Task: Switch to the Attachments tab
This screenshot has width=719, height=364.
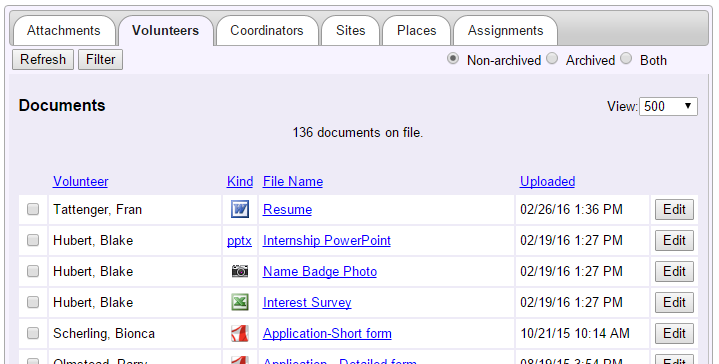Action: tap(64, 31)
